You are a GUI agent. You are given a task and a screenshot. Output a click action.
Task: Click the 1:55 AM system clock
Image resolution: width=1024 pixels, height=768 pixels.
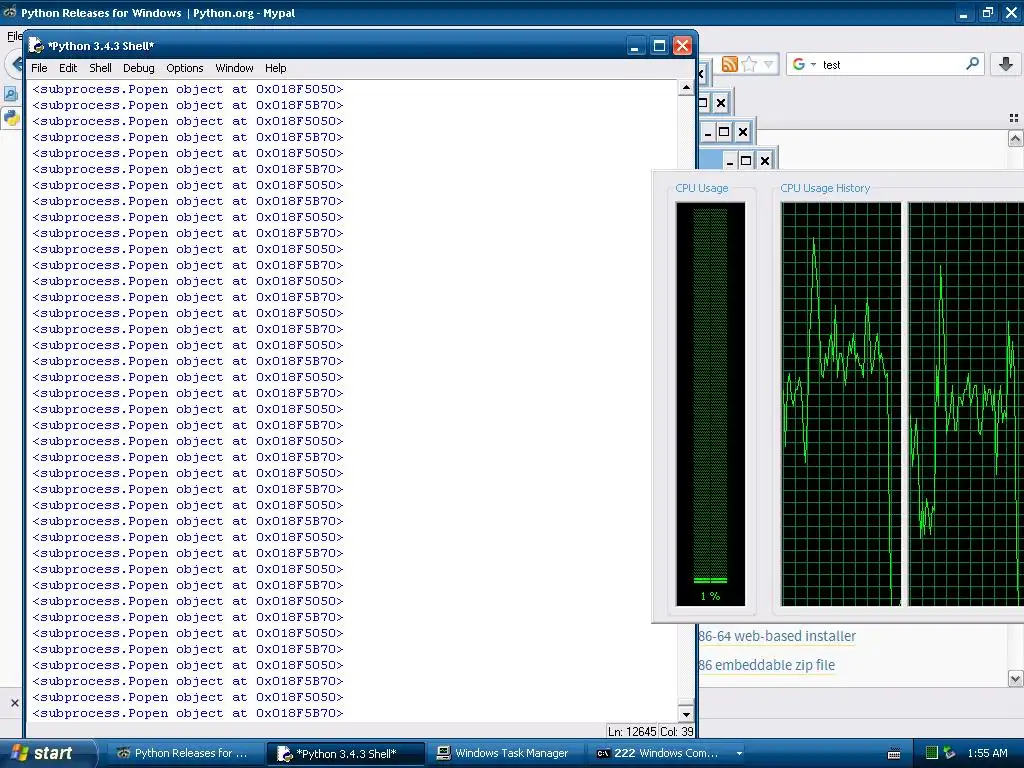[987, 753]
